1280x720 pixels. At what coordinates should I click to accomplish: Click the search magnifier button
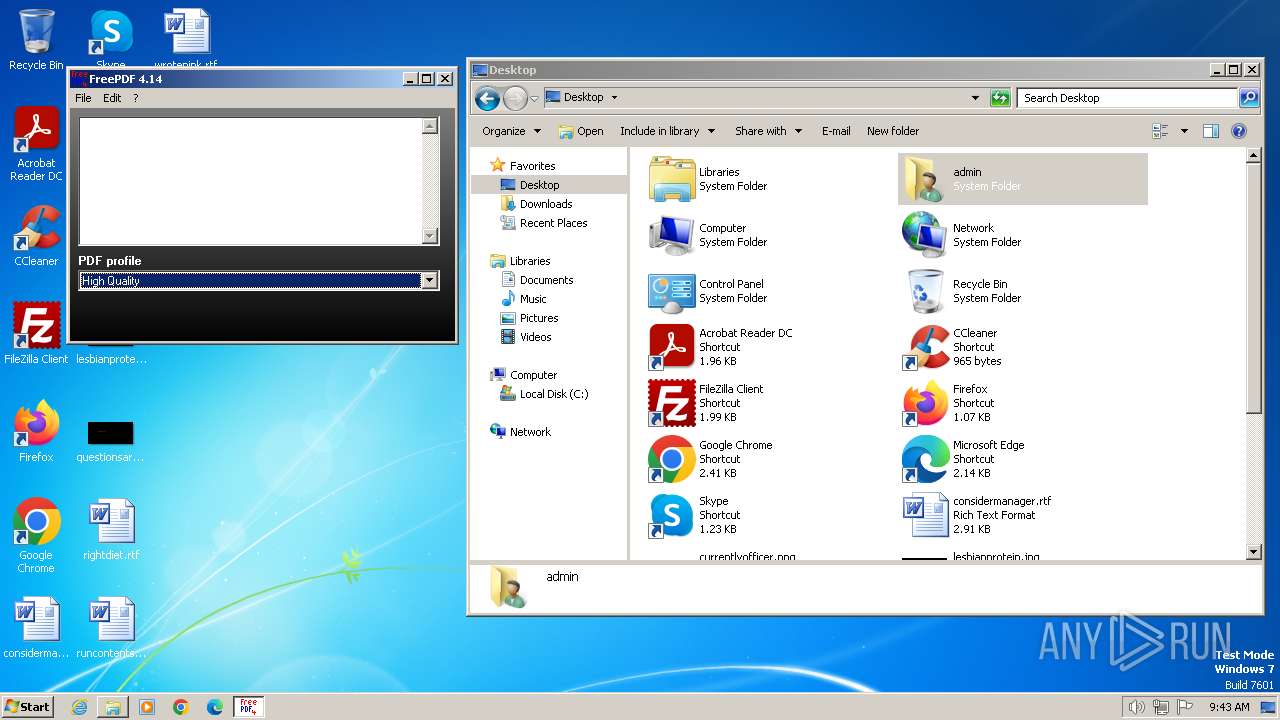coord(1248,98)
